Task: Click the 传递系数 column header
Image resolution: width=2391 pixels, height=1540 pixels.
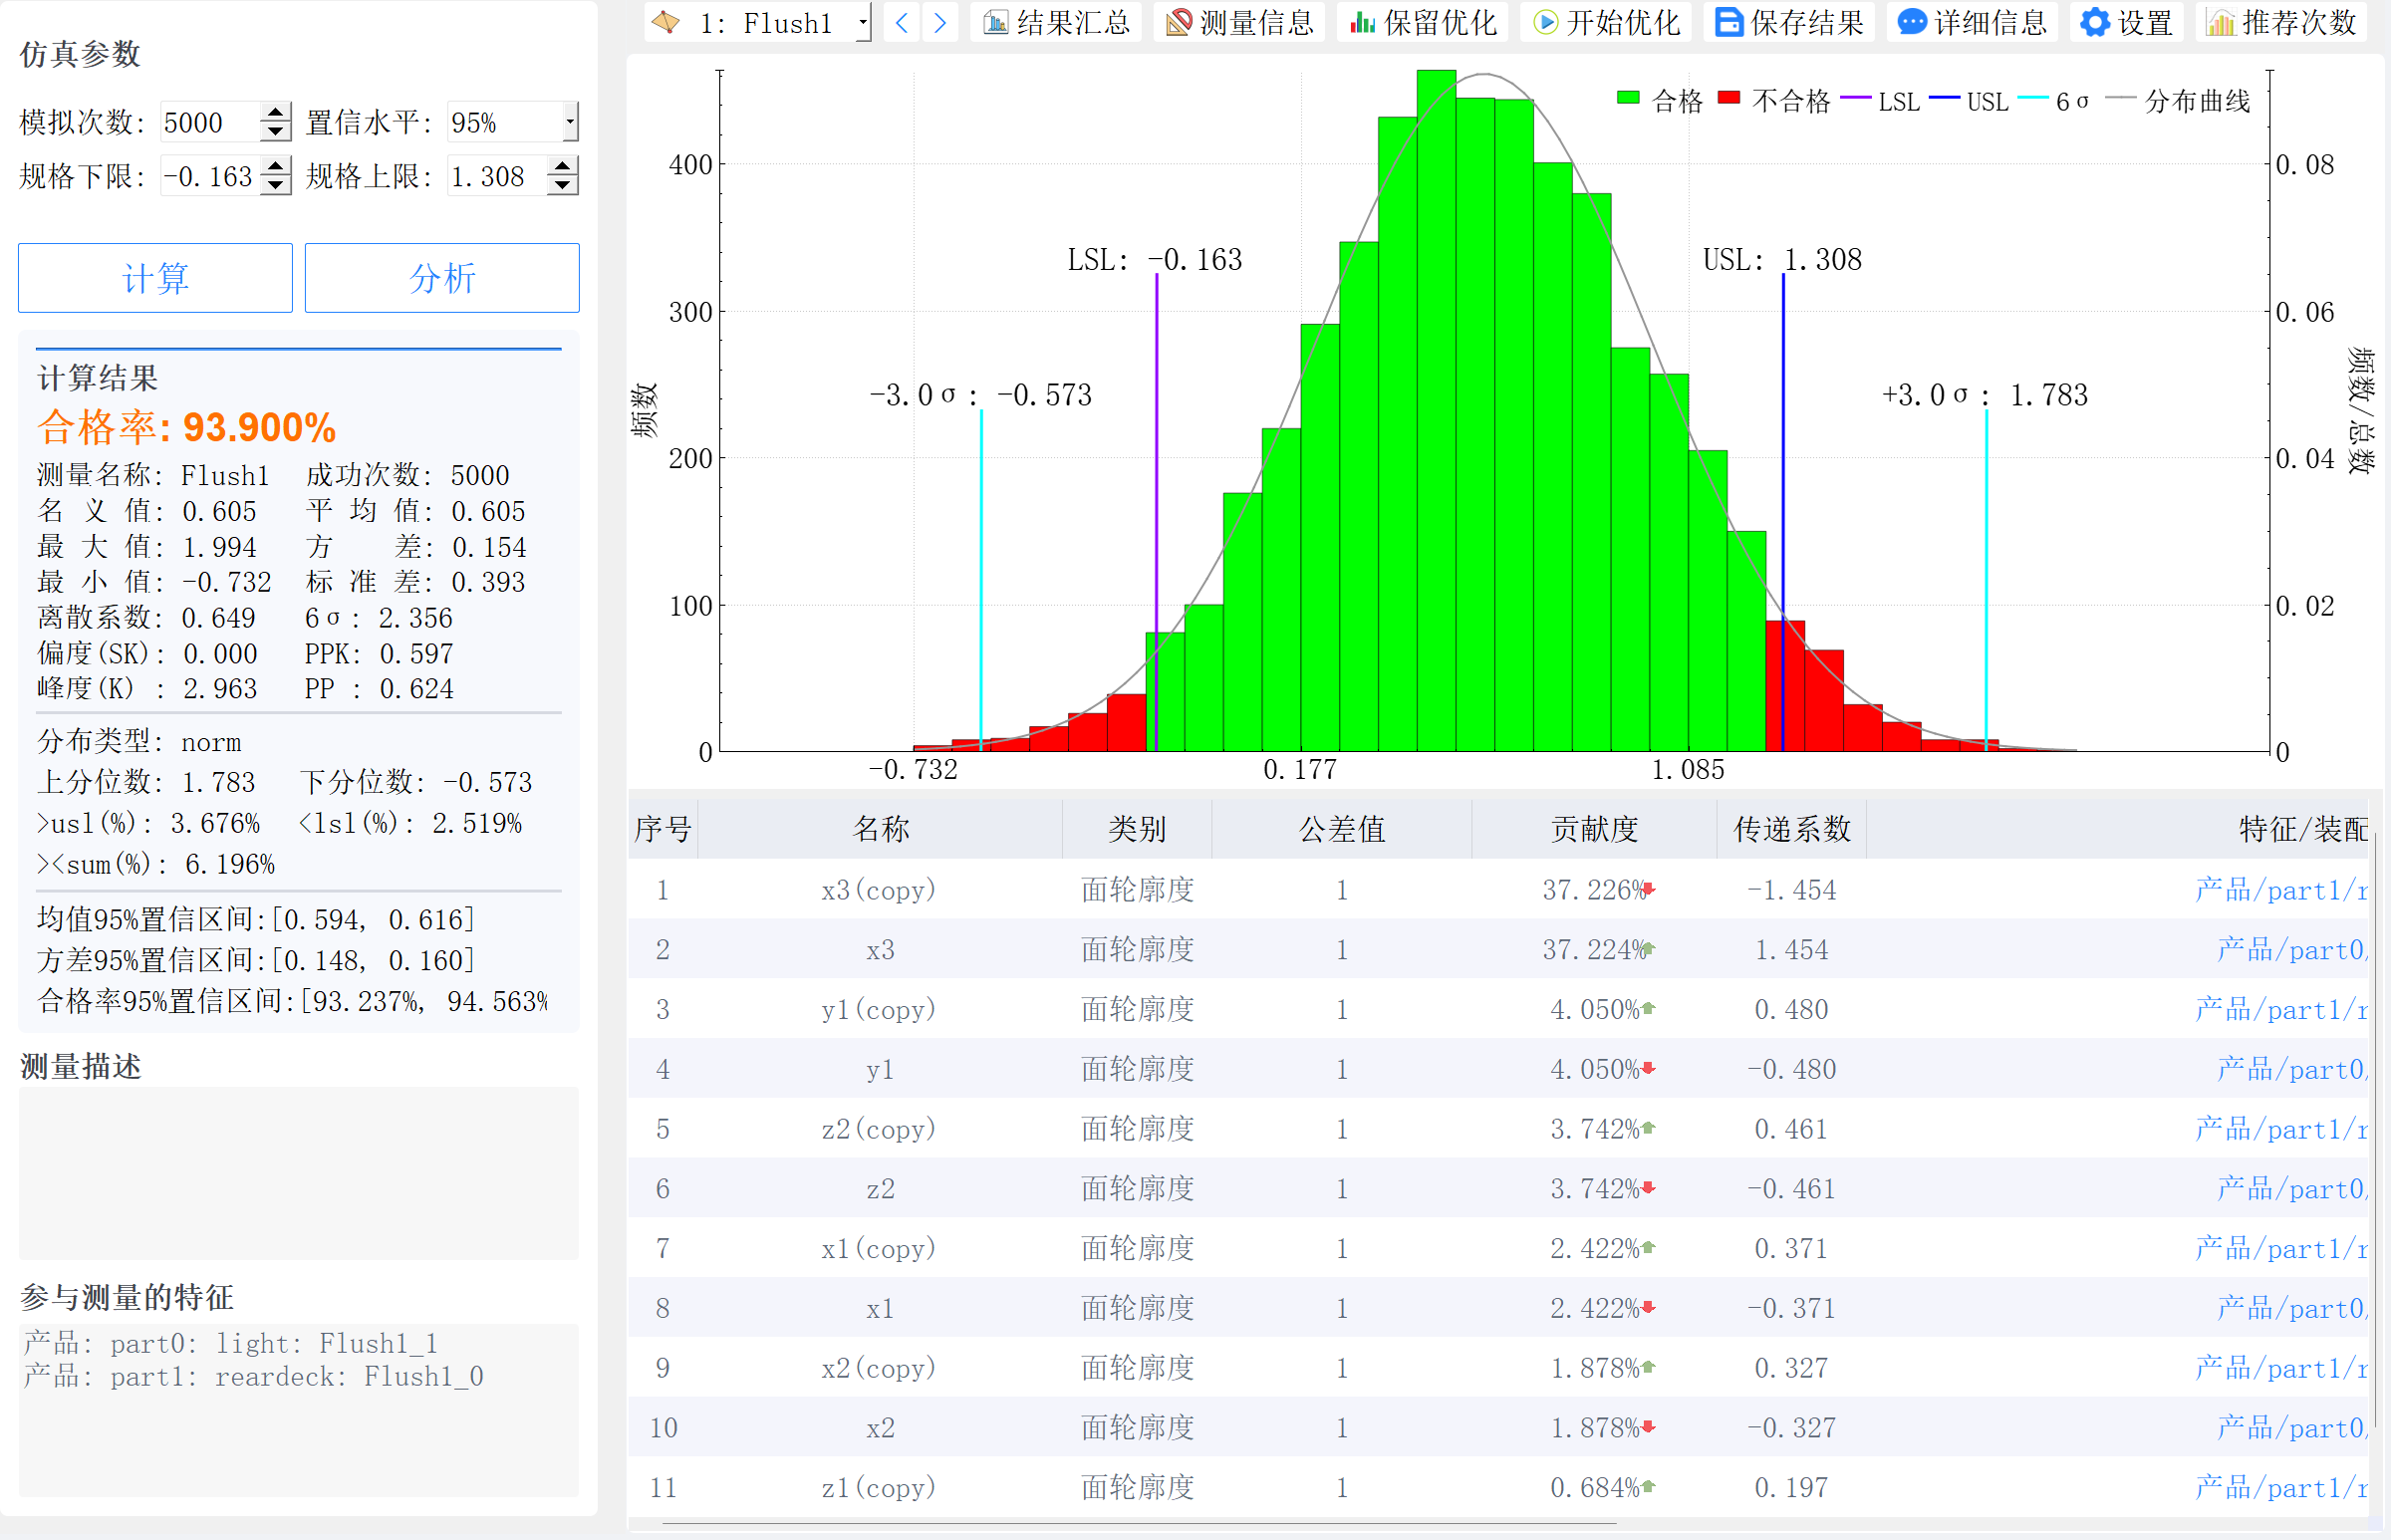Action: [x=1791, y=829]
